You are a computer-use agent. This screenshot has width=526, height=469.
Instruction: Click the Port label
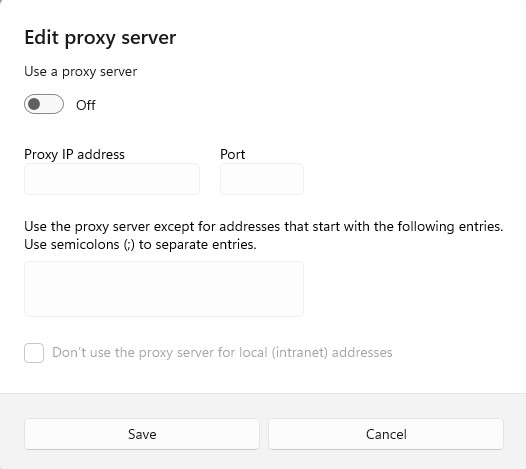[x=232, y=154]
